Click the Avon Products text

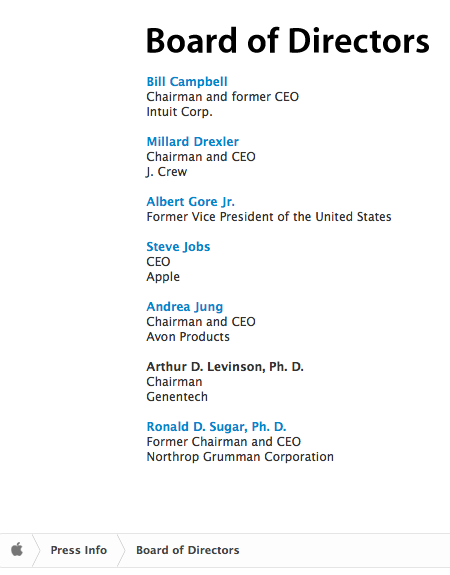coord(188,337)
